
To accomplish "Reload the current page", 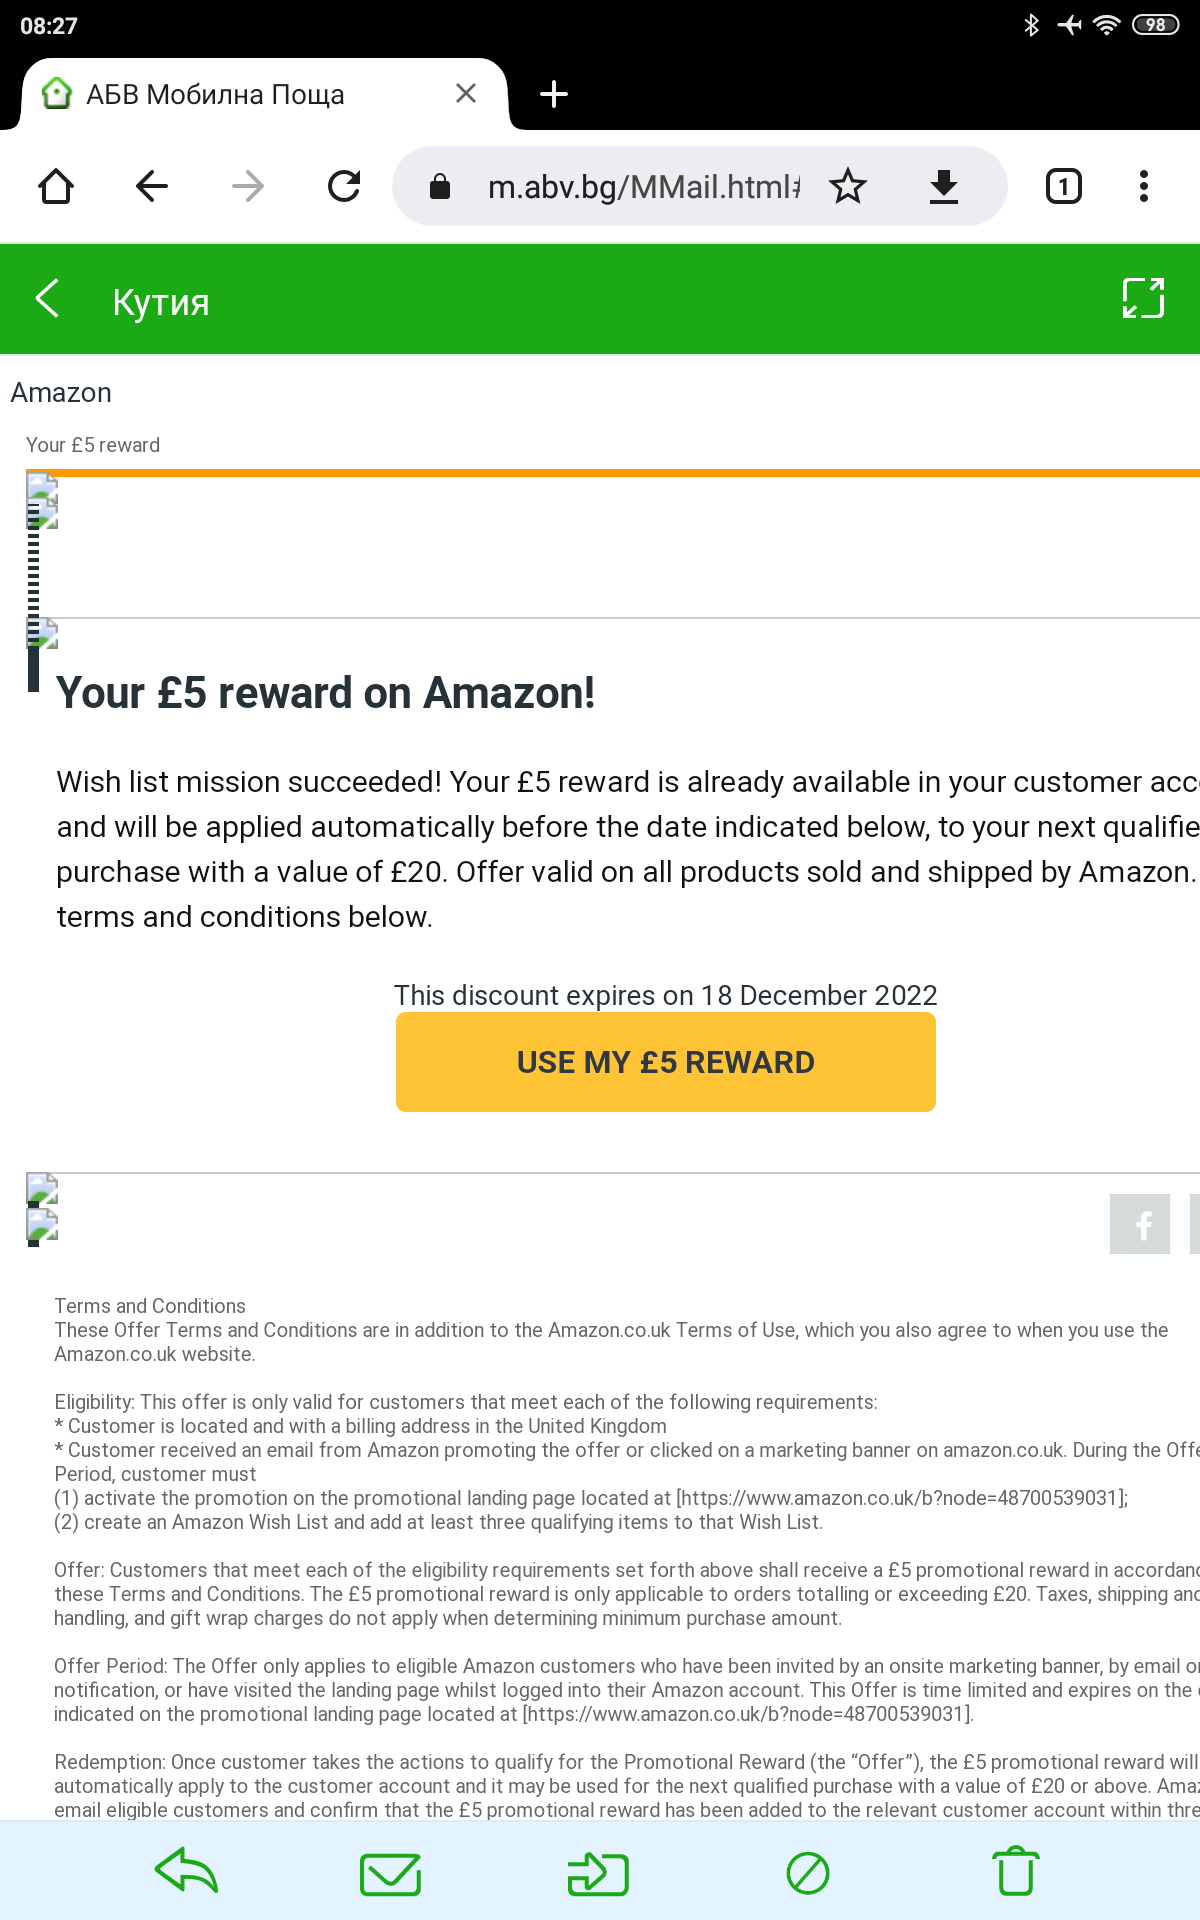I will (x=344, y=186).
